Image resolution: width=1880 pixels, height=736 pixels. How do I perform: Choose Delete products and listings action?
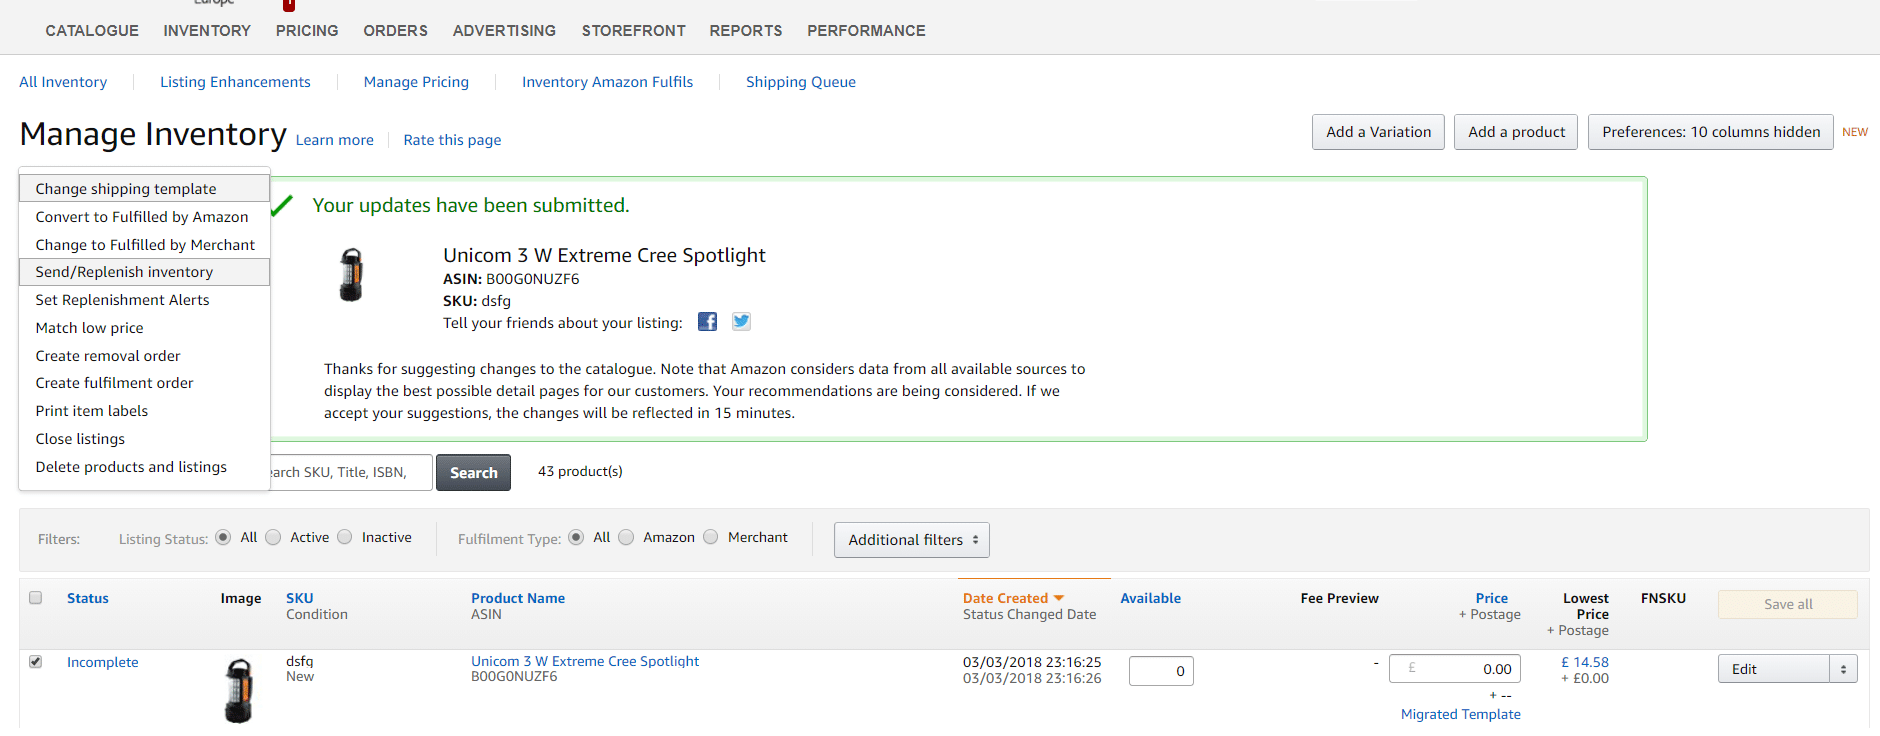pyautogui.click(x=145, y=467)
